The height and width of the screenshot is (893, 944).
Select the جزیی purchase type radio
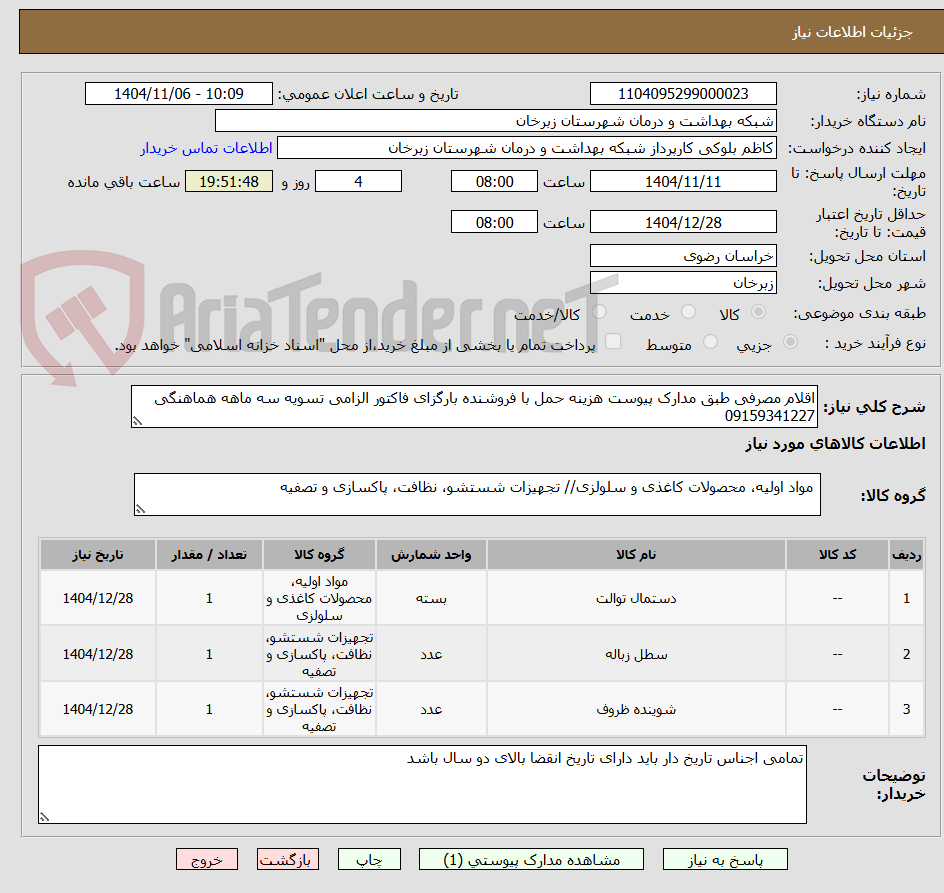[x=790, y=342]
